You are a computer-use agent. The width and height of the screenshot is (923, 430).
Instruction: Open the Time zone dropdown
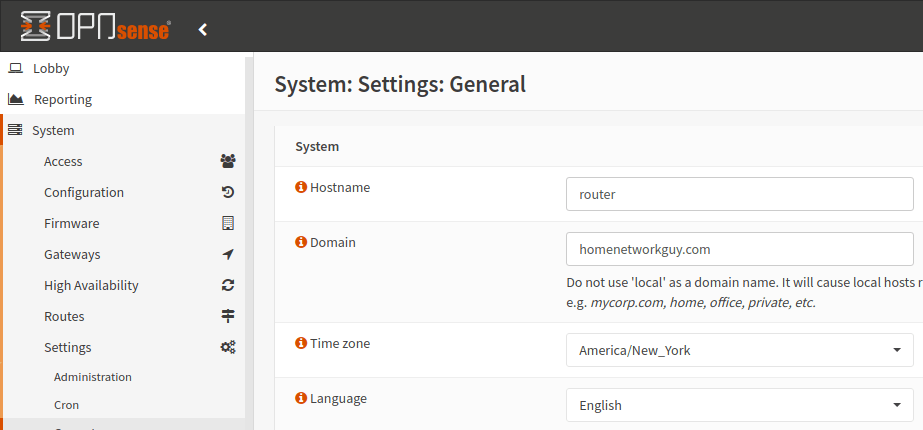(x=739, y=350)
